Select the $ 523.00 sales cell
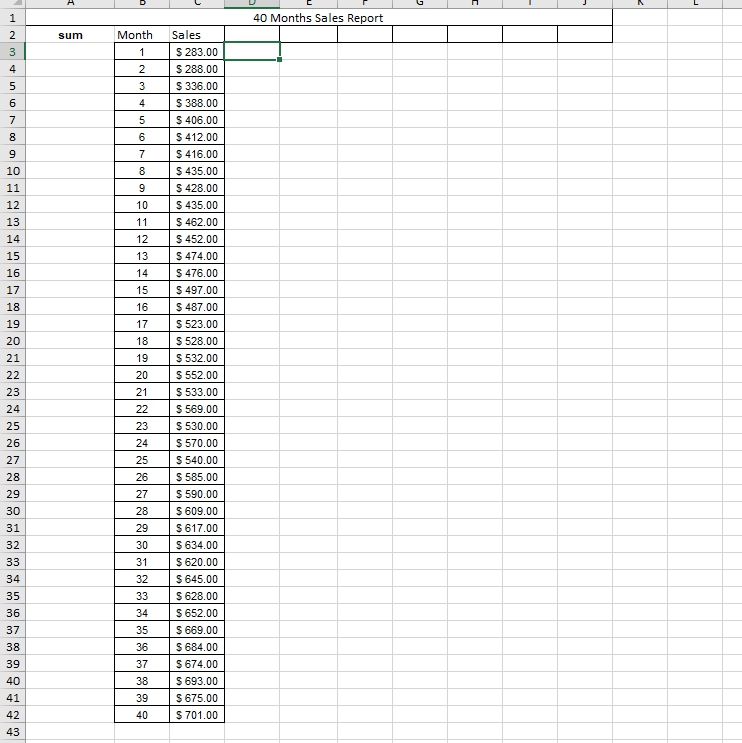The height and width of the screenshot is (743, 742). click(x=197, y=324)
